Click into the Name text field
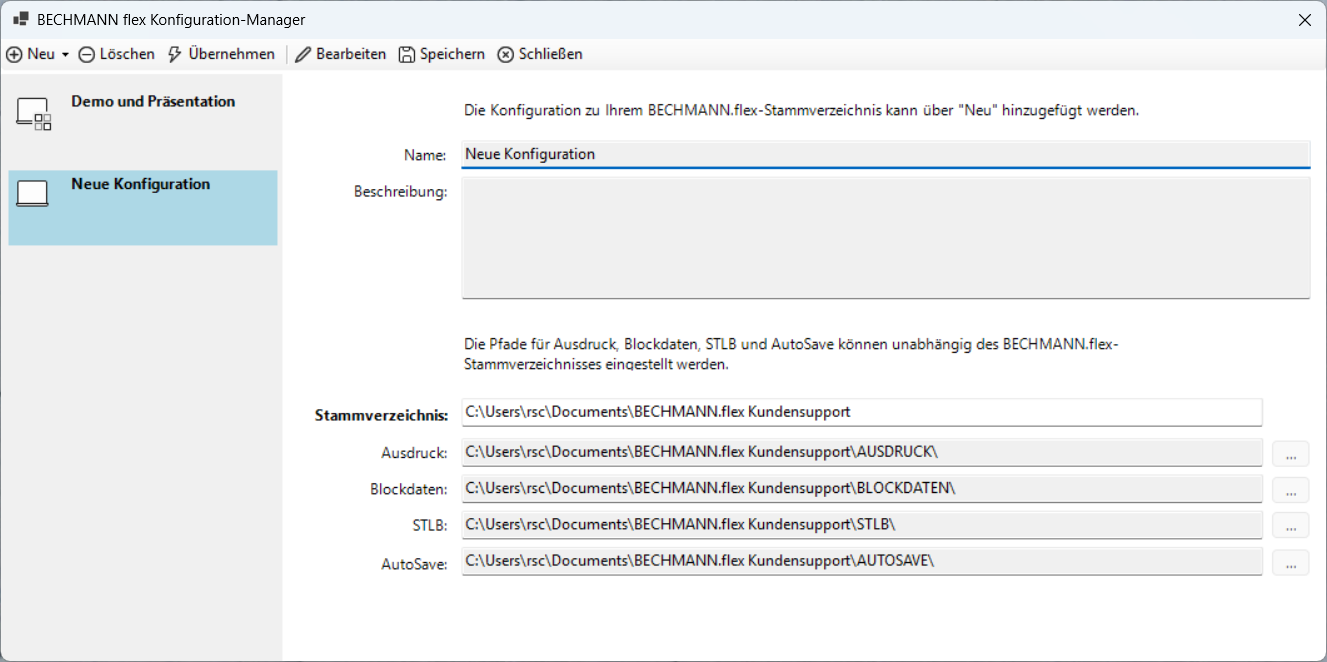This screenshot has height=662, width=1327. point(884,155)
